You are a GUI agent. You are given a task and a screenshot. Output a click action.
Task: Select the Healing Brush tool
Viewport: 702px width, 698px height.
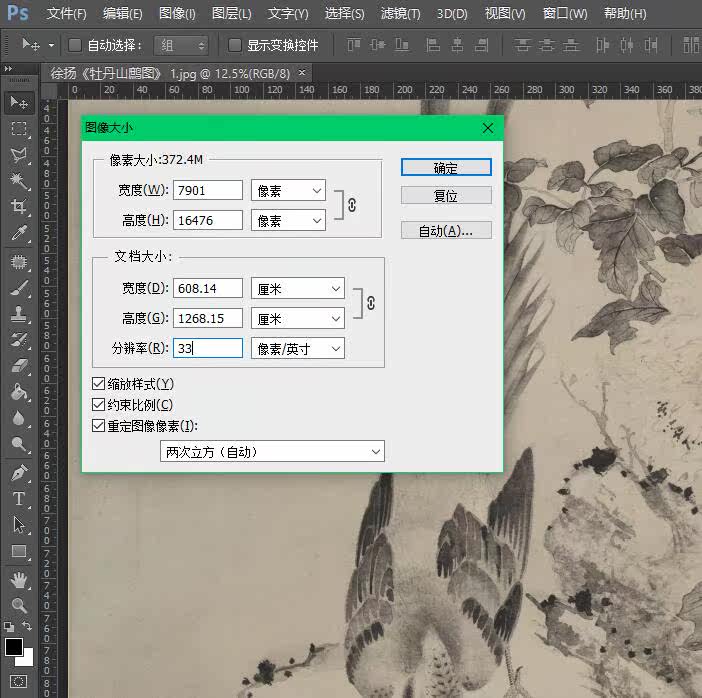tap(19, 261)
